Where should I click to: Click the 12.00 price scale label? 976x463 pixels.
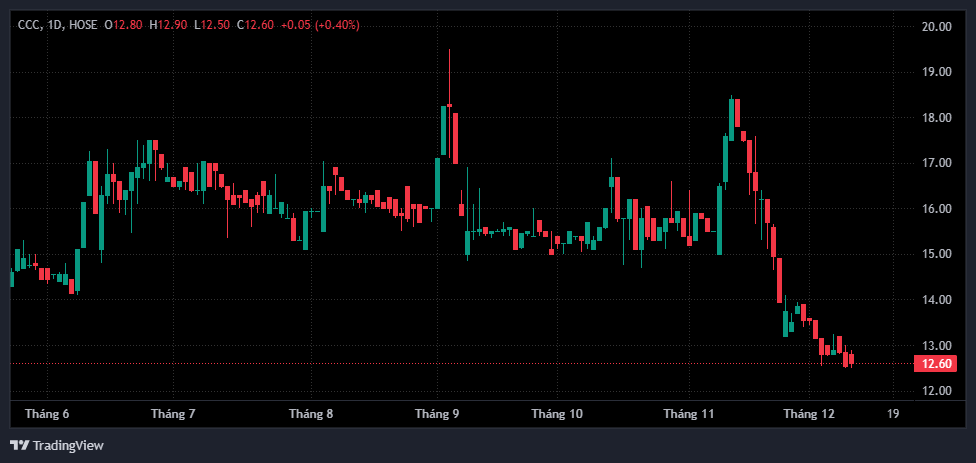click(x=936, y=391)
